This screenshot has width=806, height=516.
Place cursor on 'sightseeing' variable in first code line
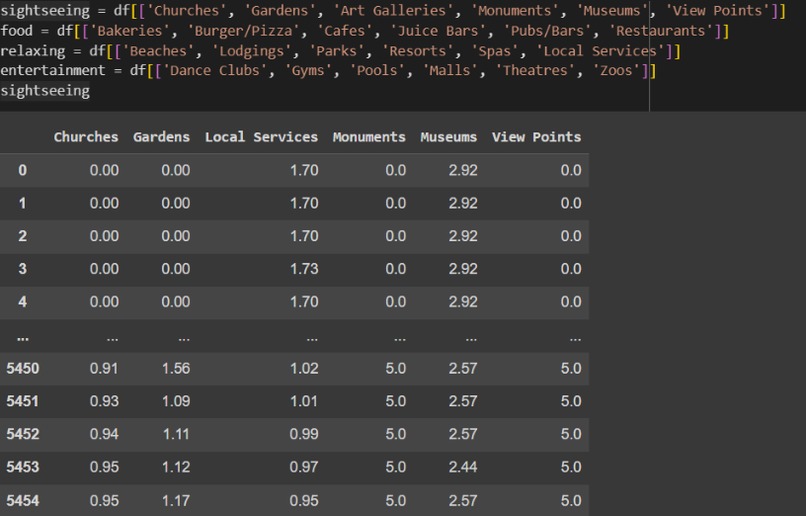[x=45, y=11]
